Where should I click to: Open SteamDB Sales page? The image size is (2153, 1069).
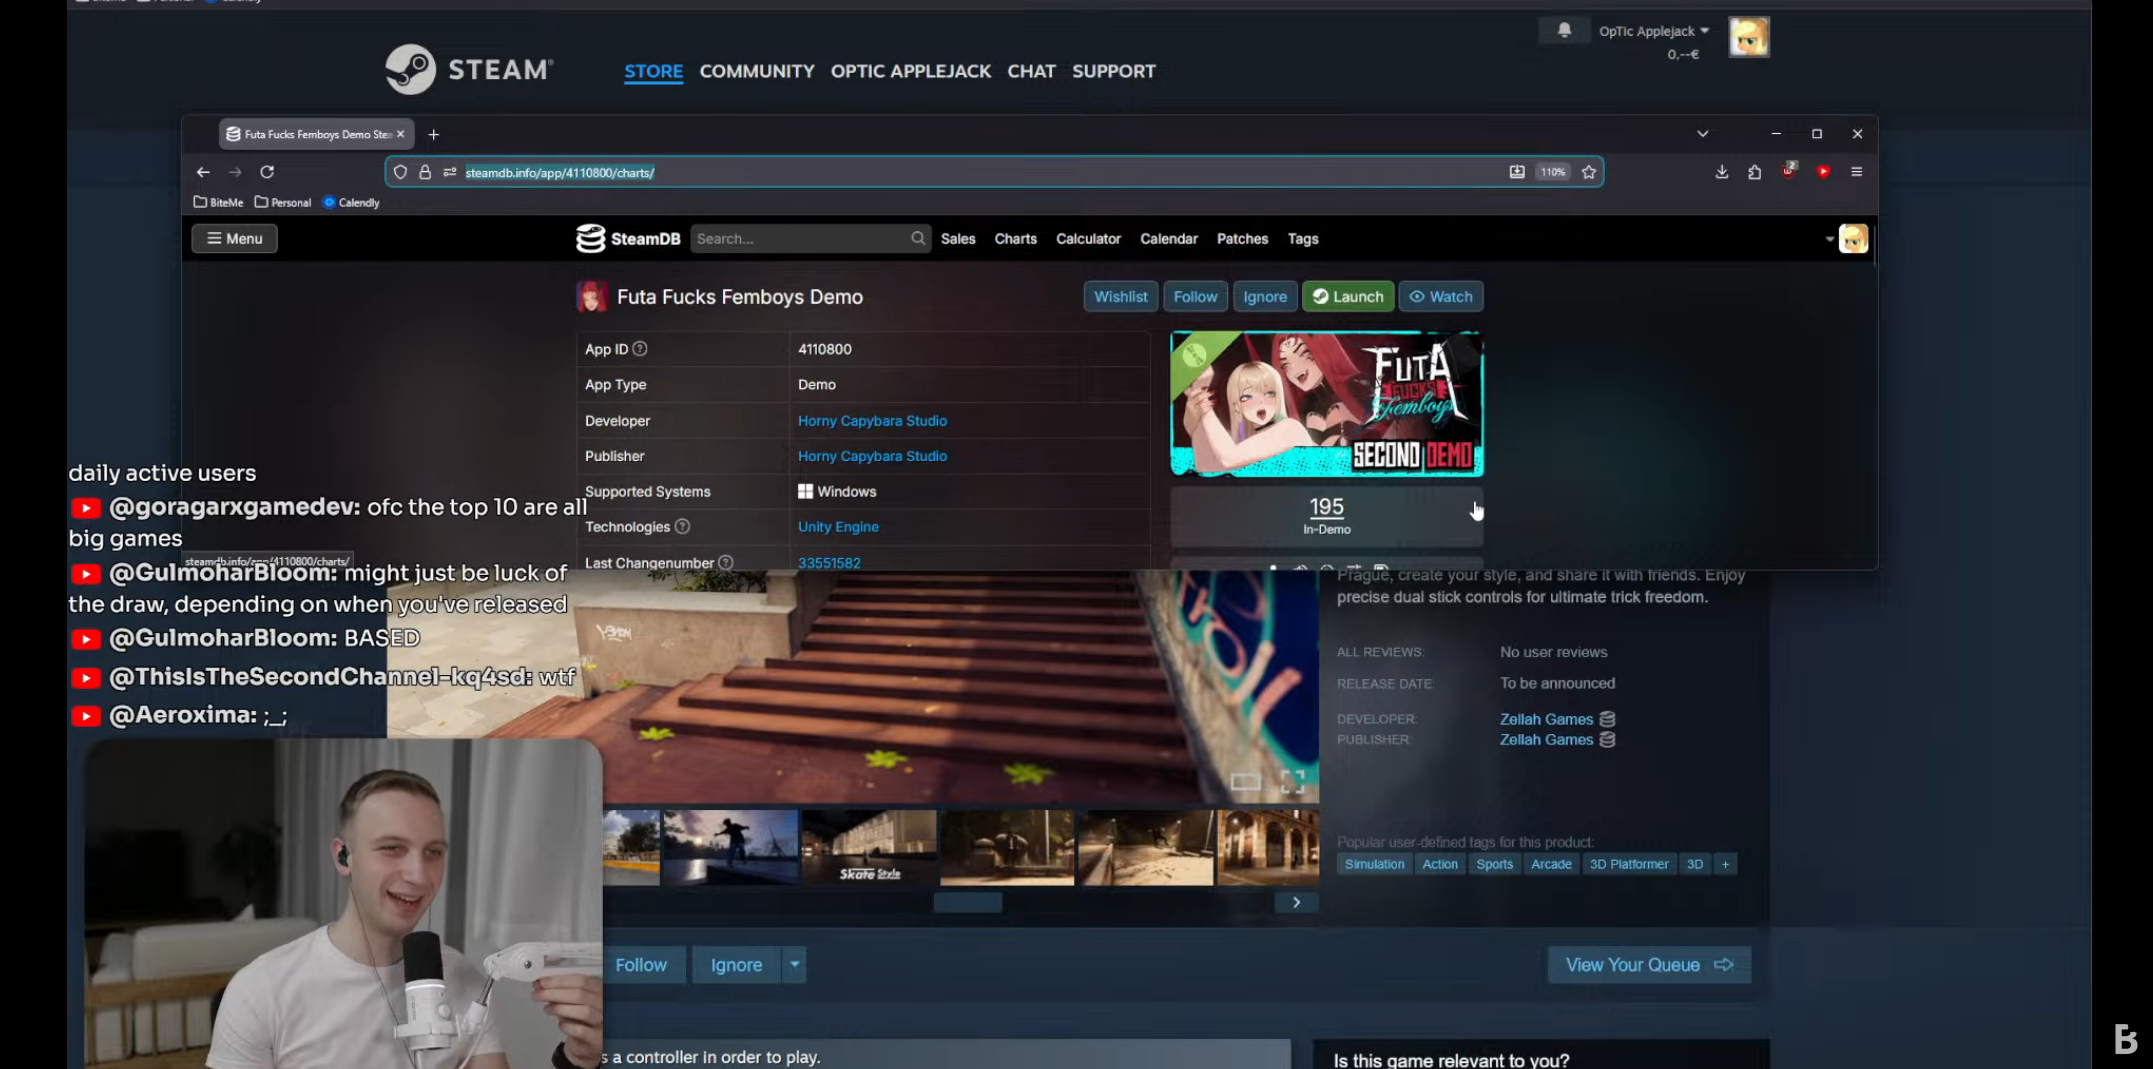click(958, 238)
